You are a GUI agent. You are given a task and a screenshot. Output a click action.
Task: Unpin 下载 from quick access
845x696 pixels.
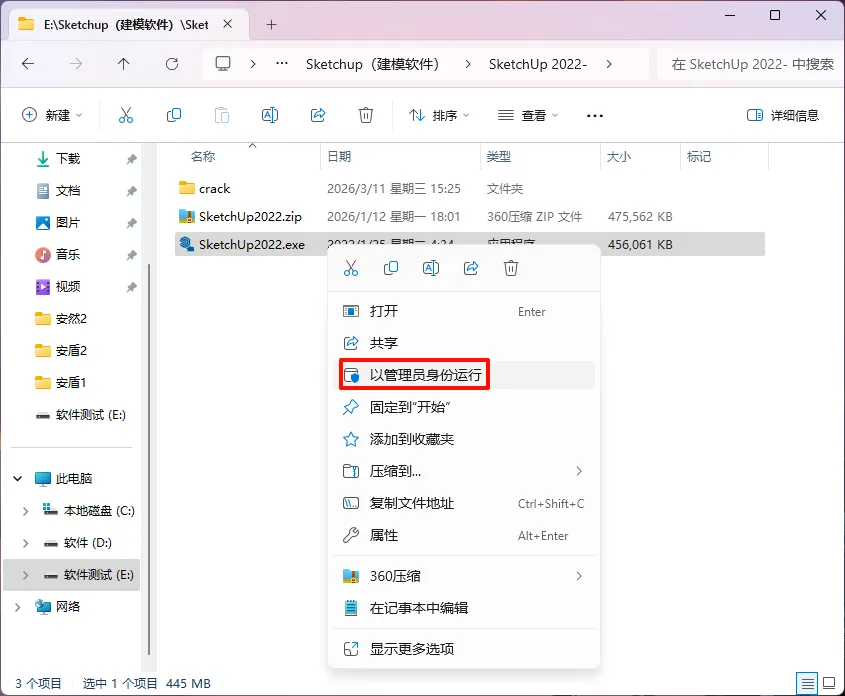pos(131,159)
